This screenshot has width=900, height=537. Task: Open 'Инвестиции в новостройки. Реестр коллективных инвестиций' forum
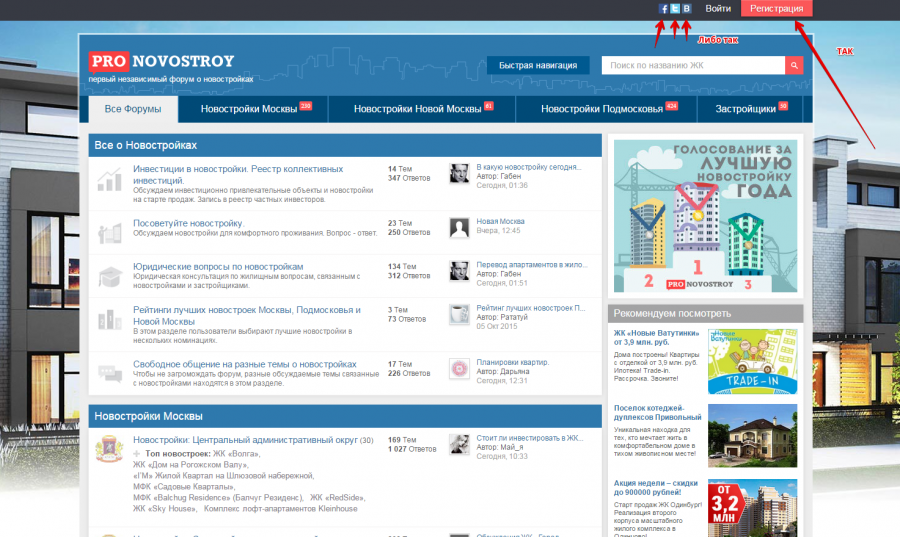(x=238, y=174)
